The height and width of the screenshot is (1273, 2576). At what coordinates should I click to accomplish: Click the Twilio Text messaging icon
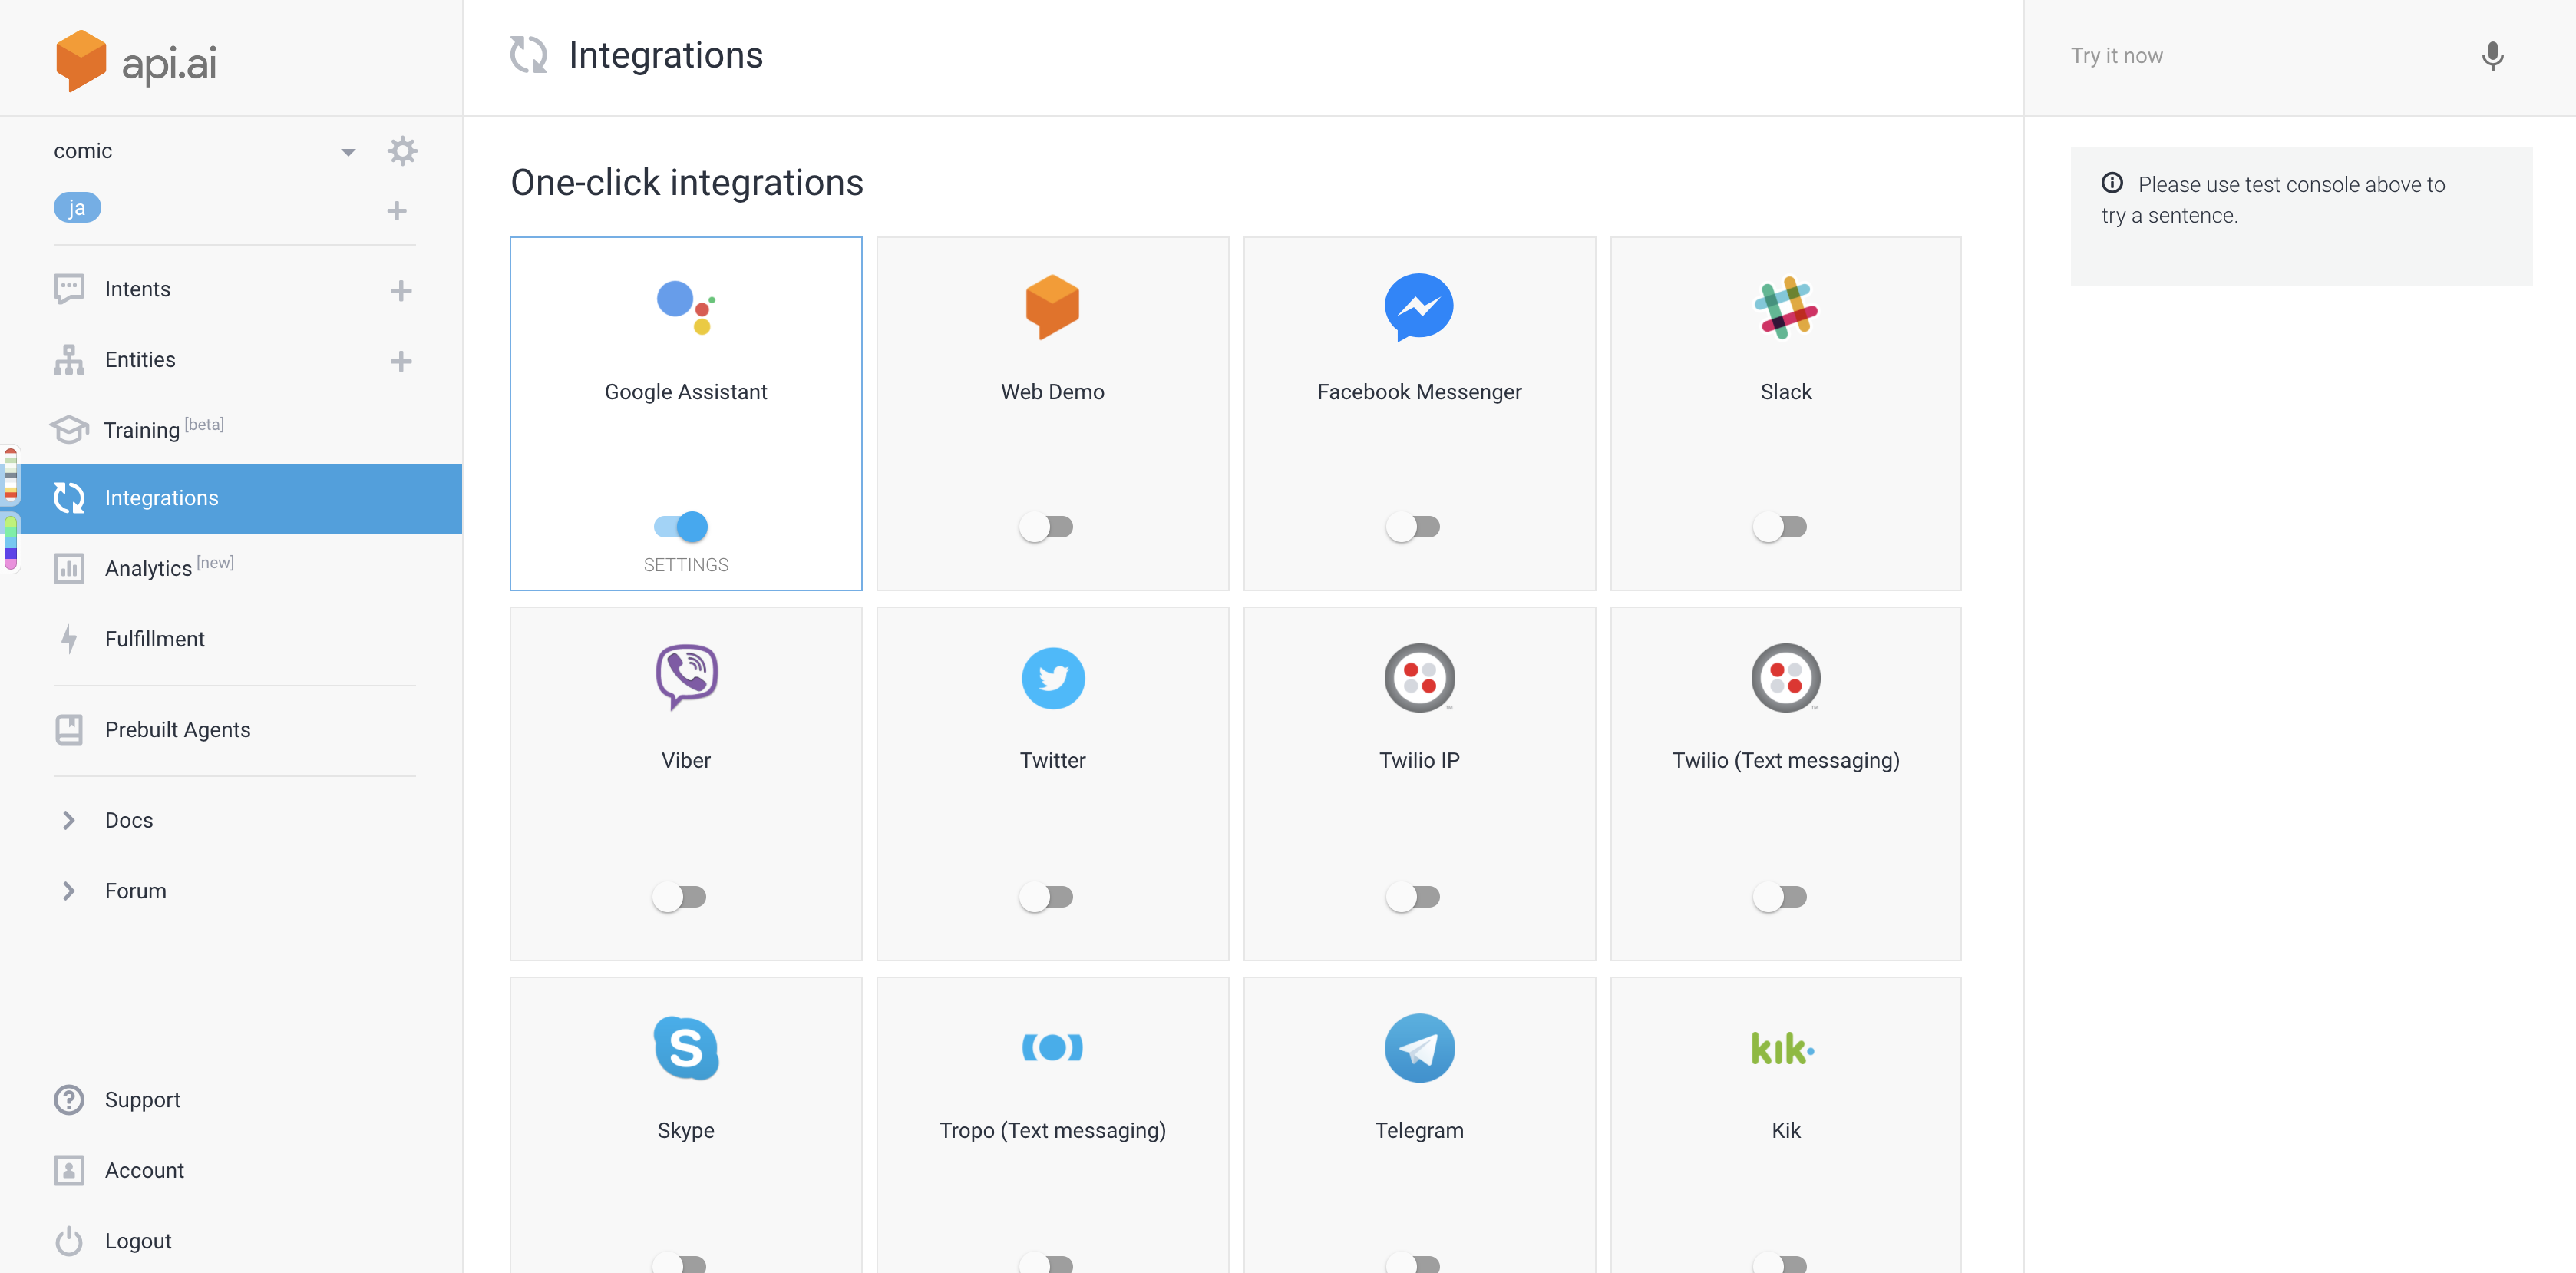click(x=1785, y=678)
